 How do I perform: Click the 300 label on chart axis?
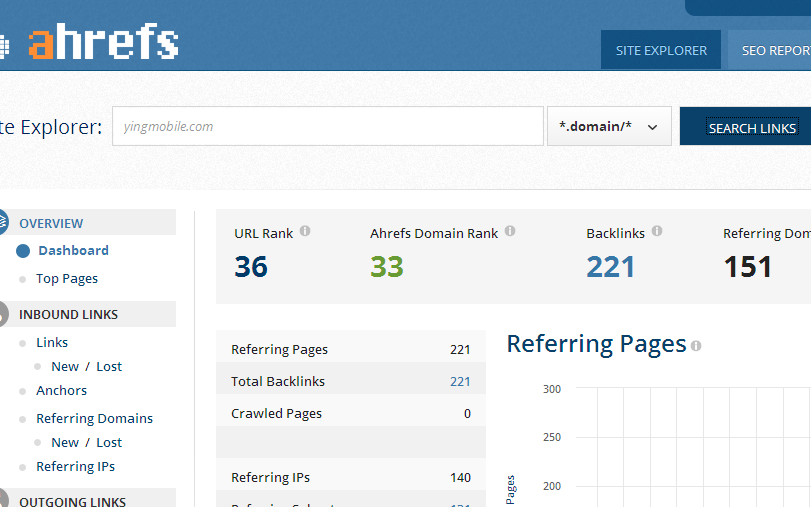click(552, 389)
